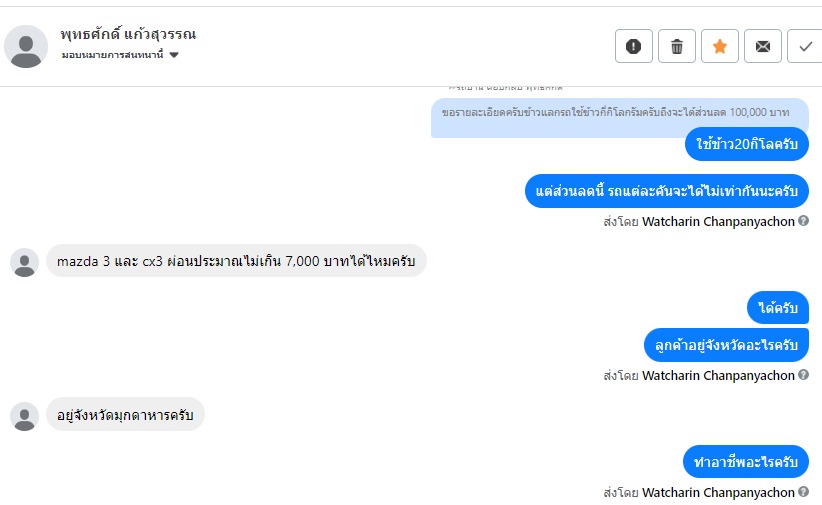Click avatar beside mazda 3 message
The image size is (822, 505).
24,262
